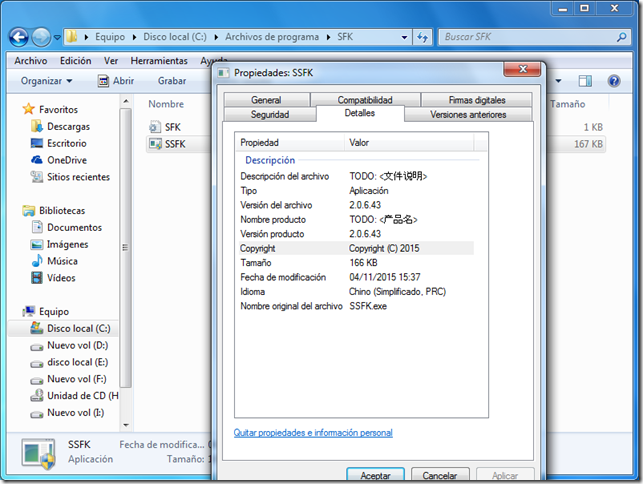Select the Detalles tab

coord(360,113)
